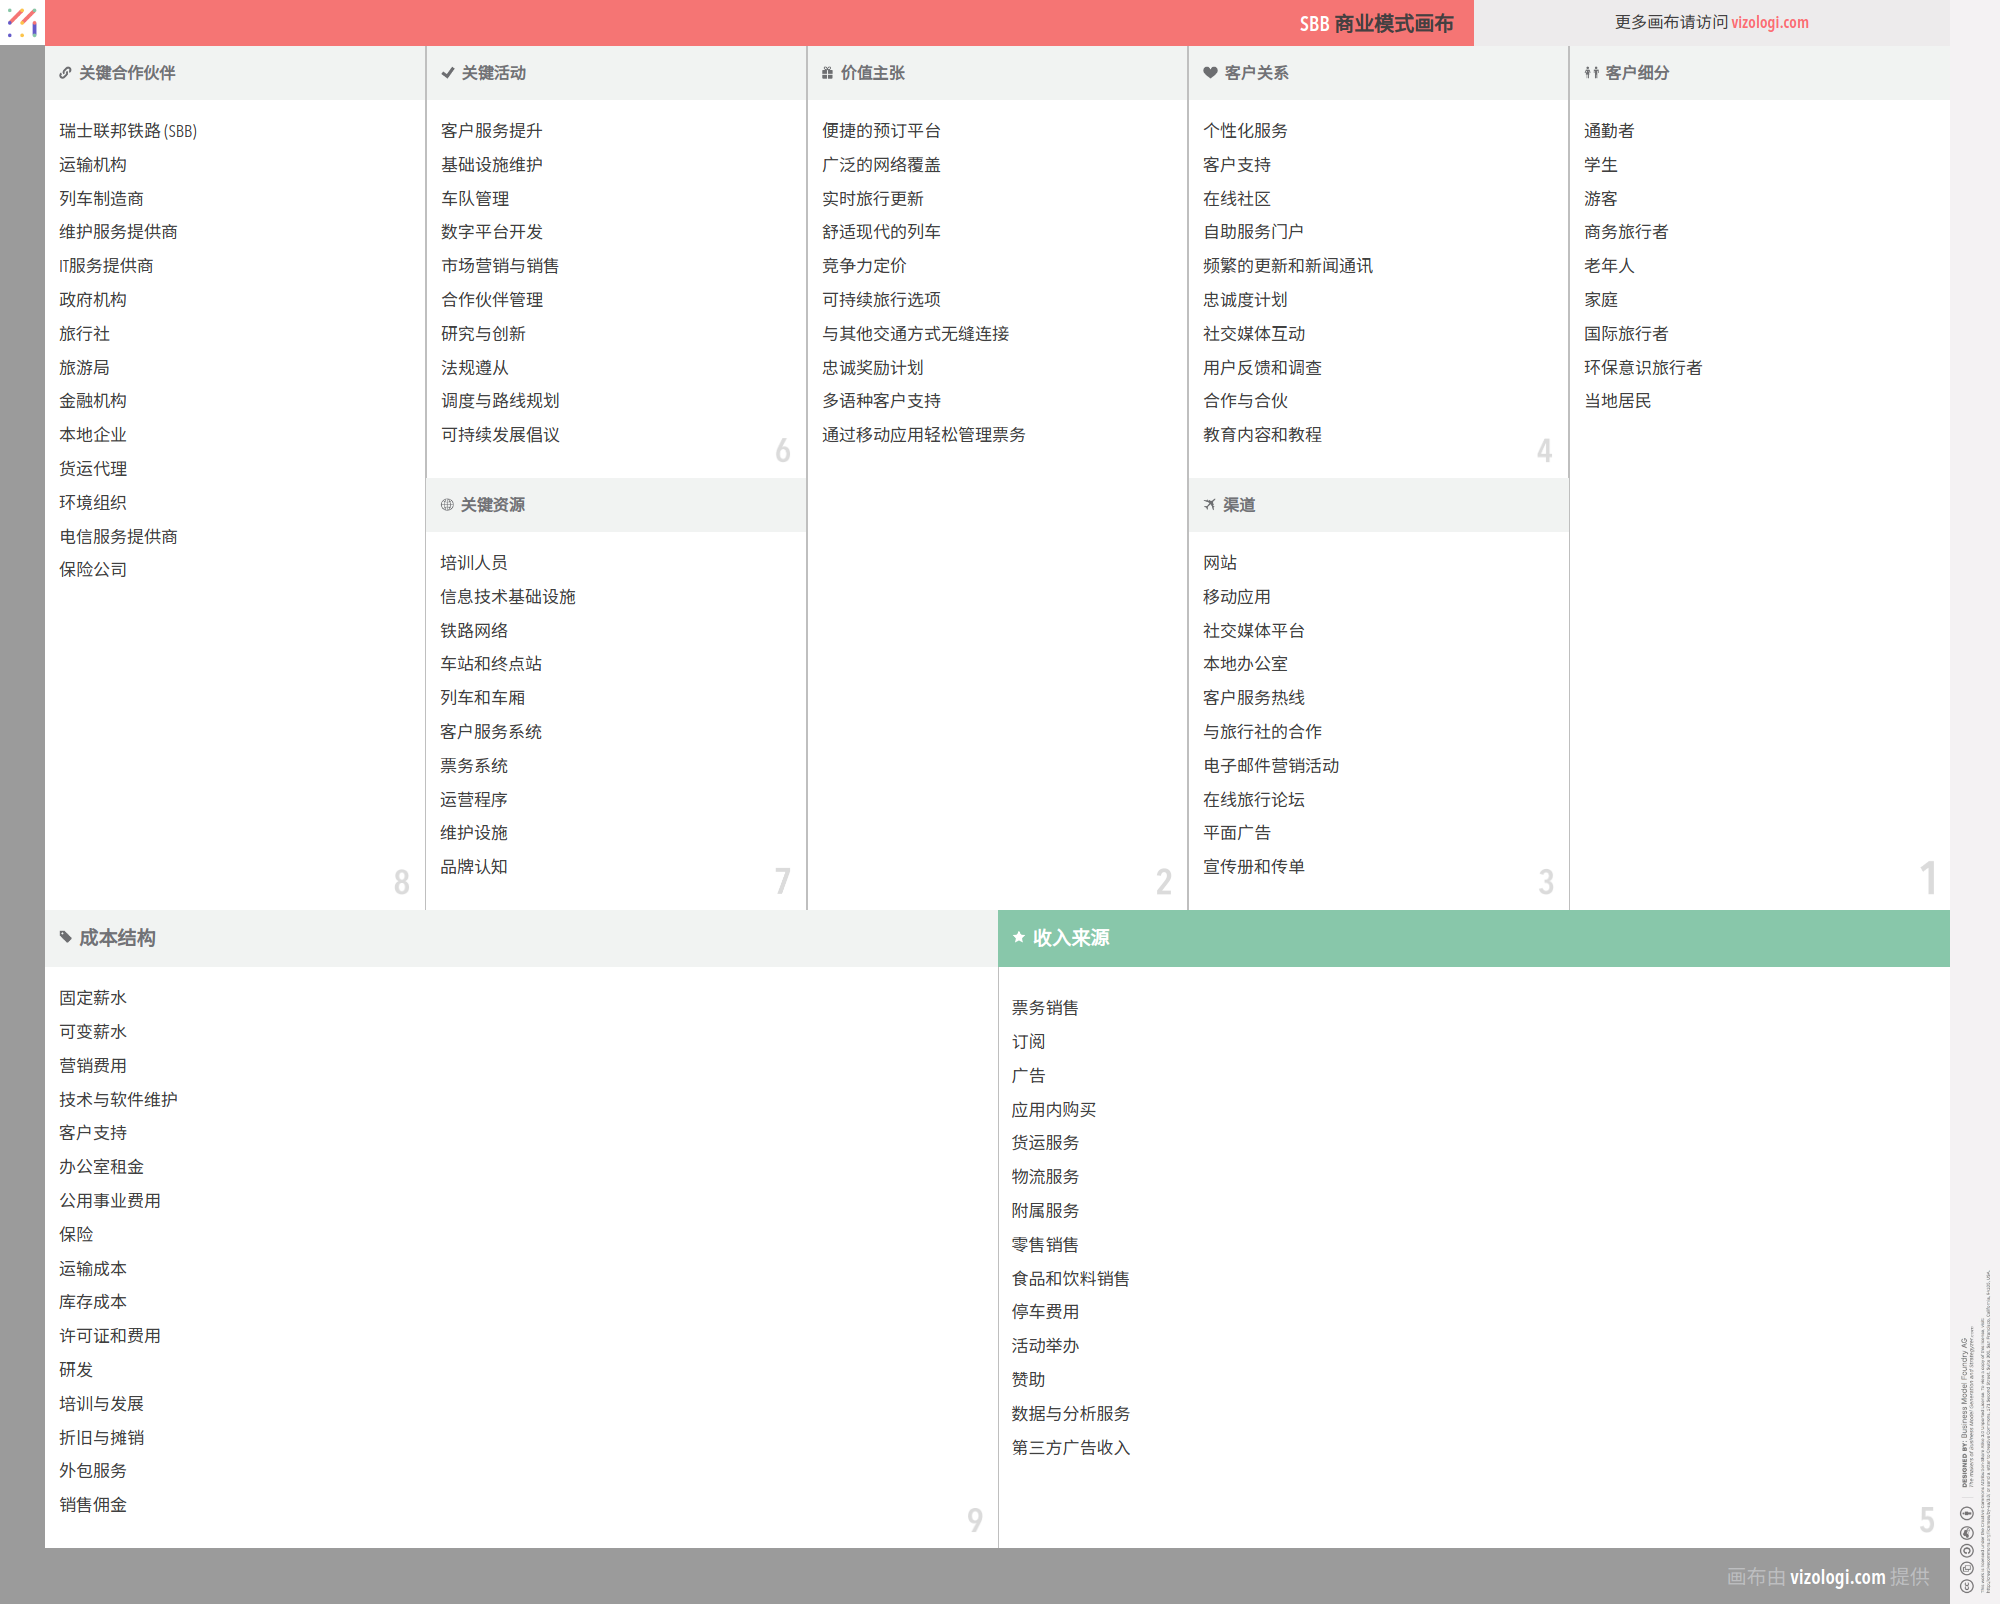Select the SBB 商业模式画布 title bar
This screenshot has width=2000, height=1604.
[x=1376, y=23]
